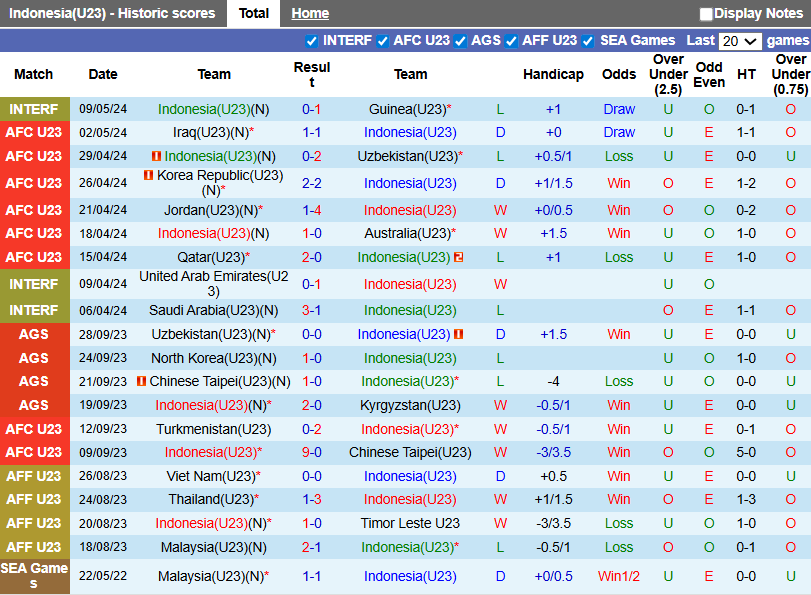This screenshot has height=595, width=811.
Task: Click the Date column header
Action: tap(102, 75)
